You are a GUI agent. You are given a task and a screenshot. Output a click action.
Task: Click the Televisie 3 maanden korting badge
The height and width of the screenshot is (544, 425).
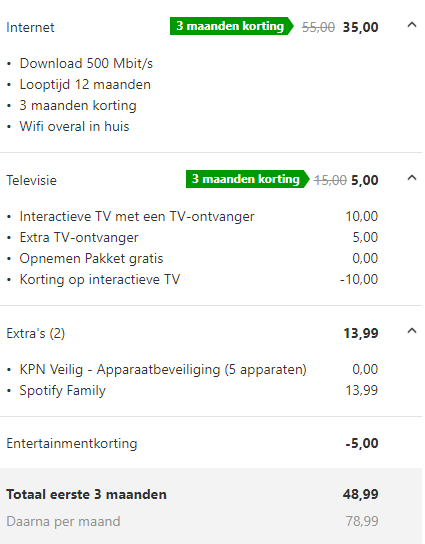pyautogui.click(x=248, y=179)
